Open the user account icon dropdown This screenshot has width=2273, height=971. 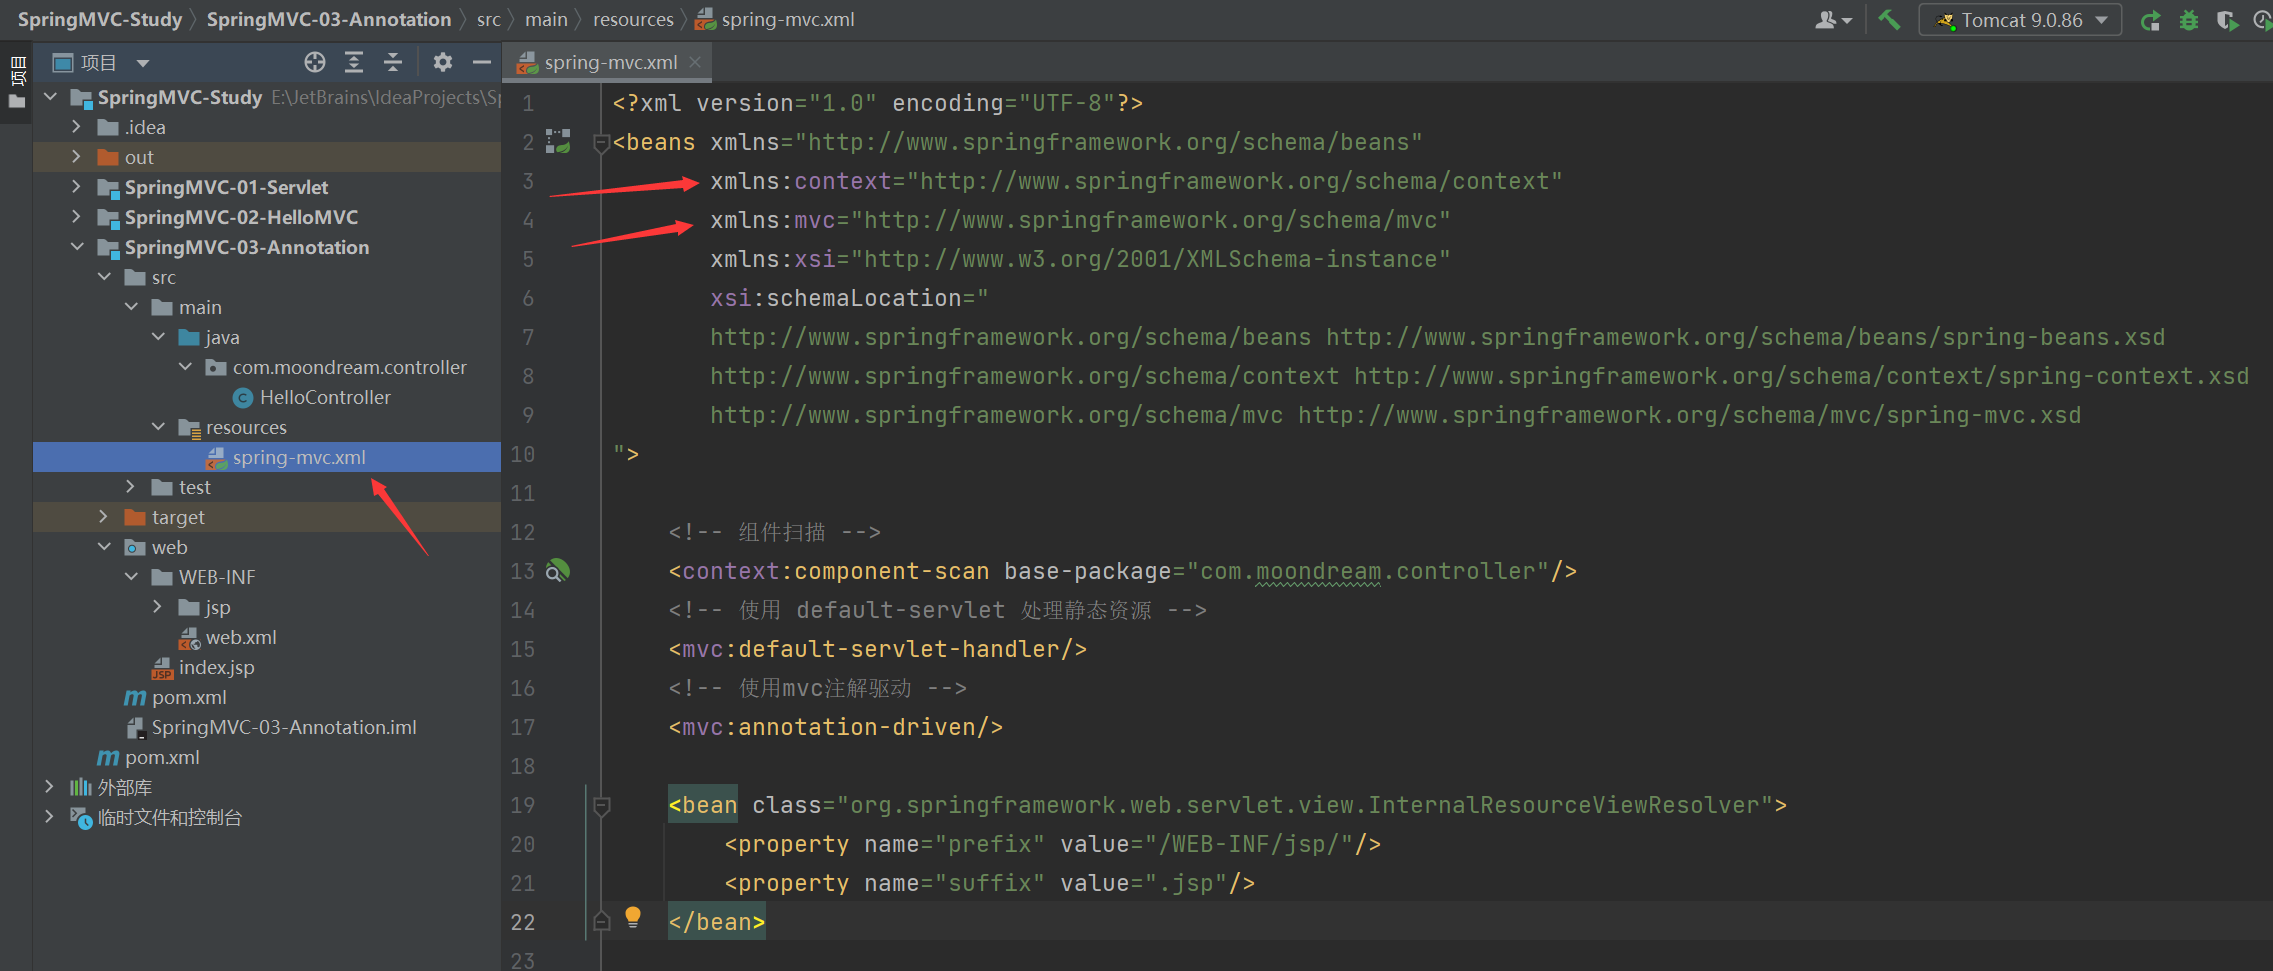[x=1833, y=20]
